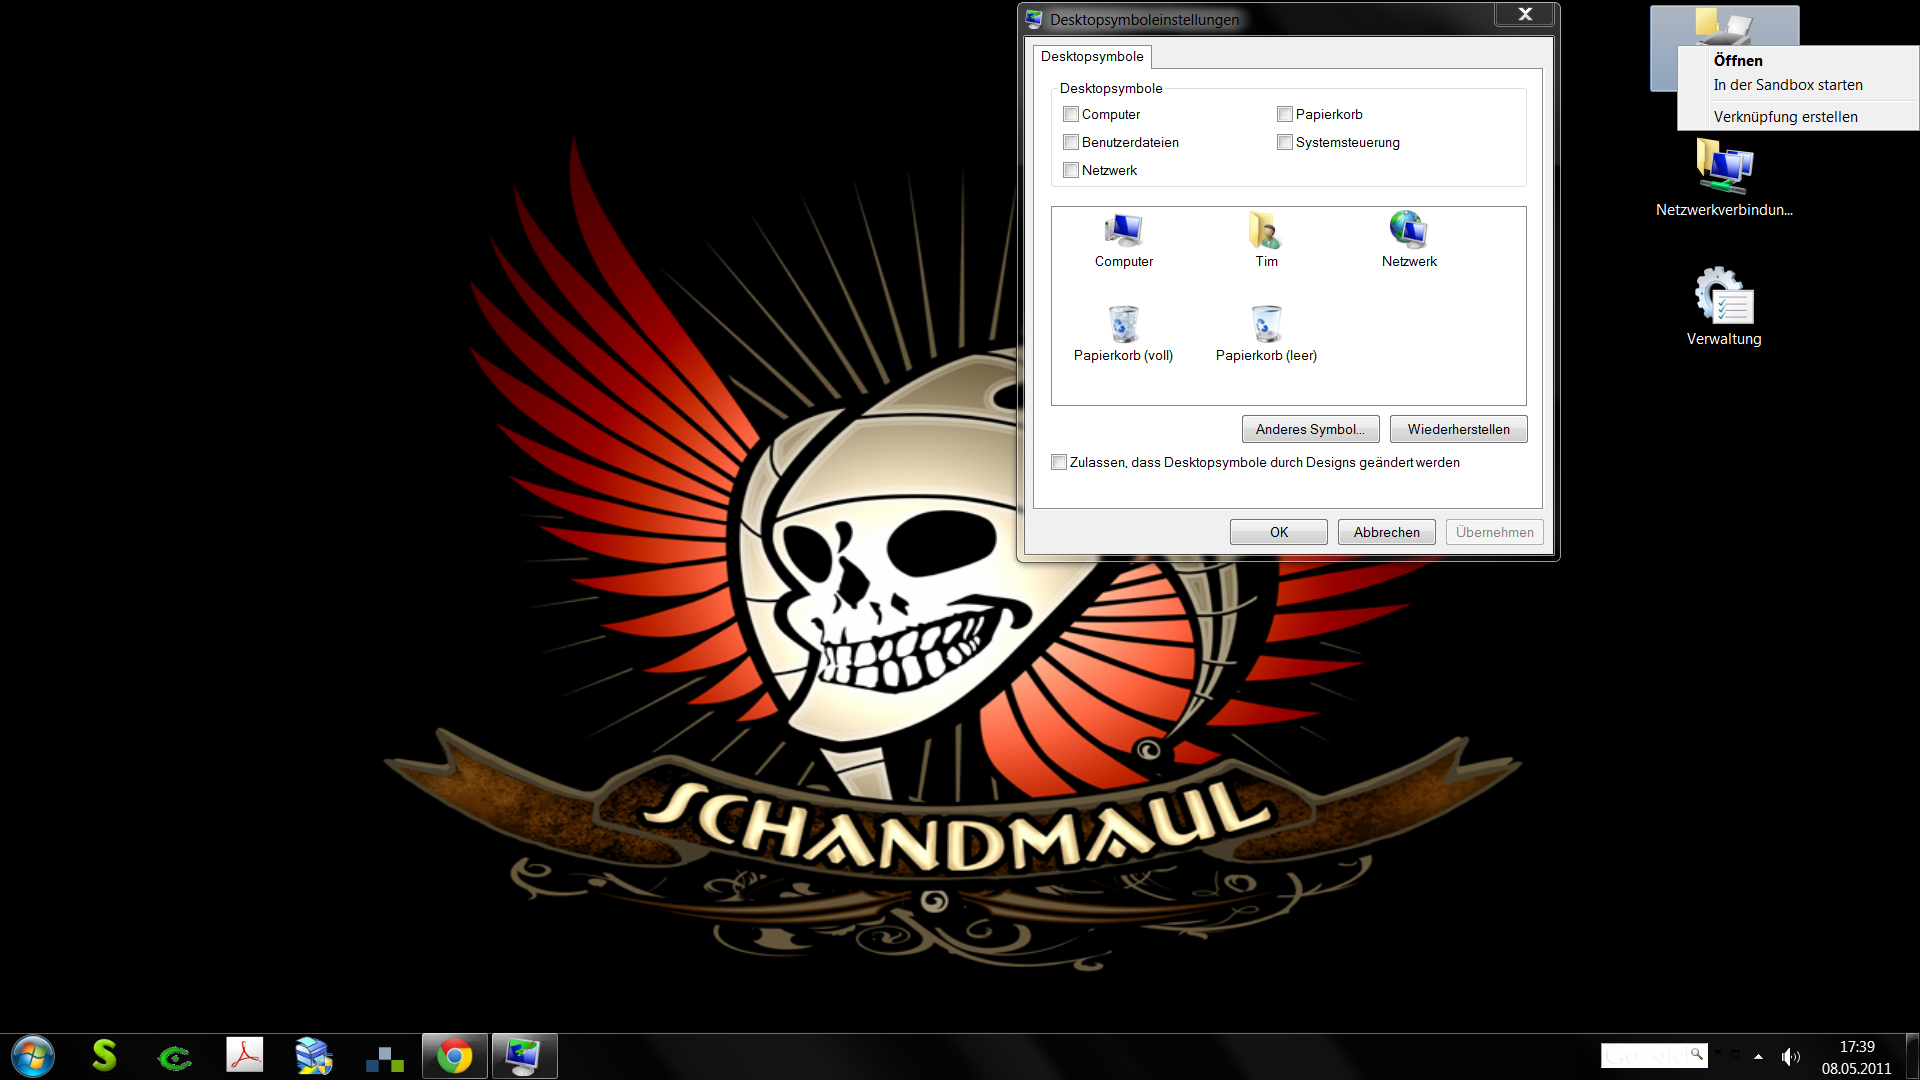
Task: Click the clock showing 17:39
Action: tap(1857, 1047)
